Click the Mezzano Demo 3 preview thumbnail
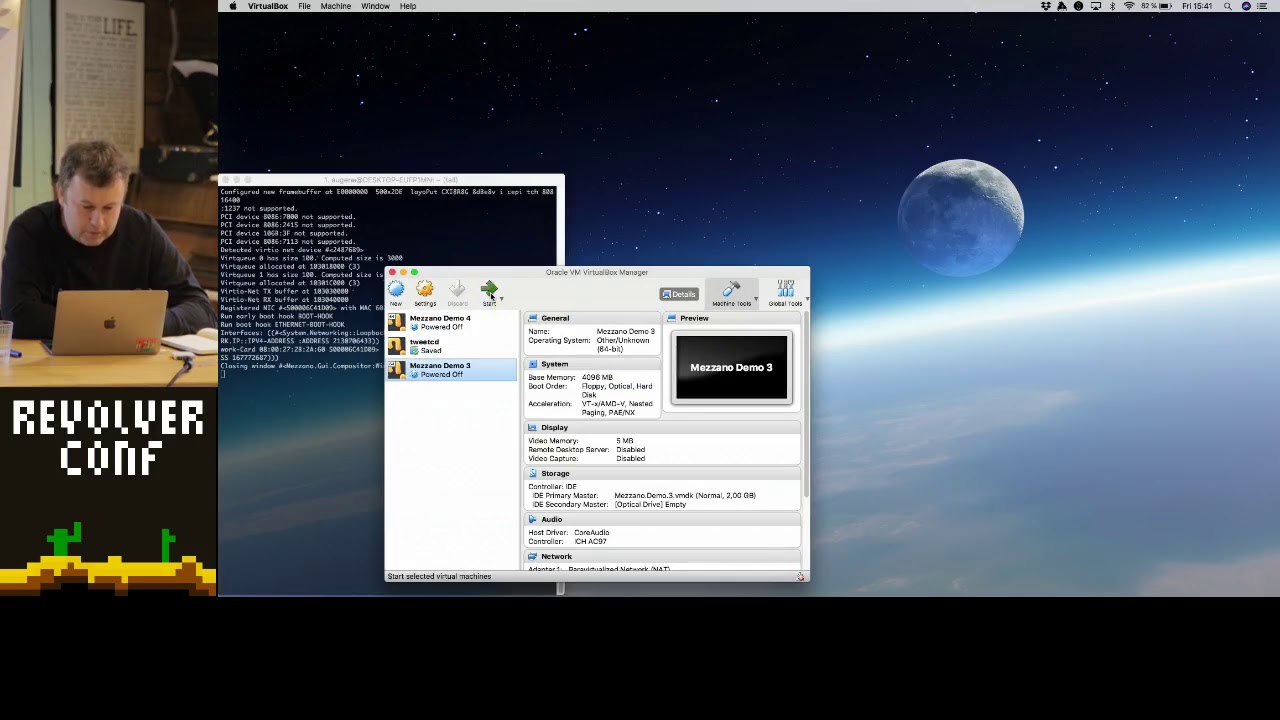This screenshot has width=1280, height=720. pyautogui.click(x=732, y=367)
